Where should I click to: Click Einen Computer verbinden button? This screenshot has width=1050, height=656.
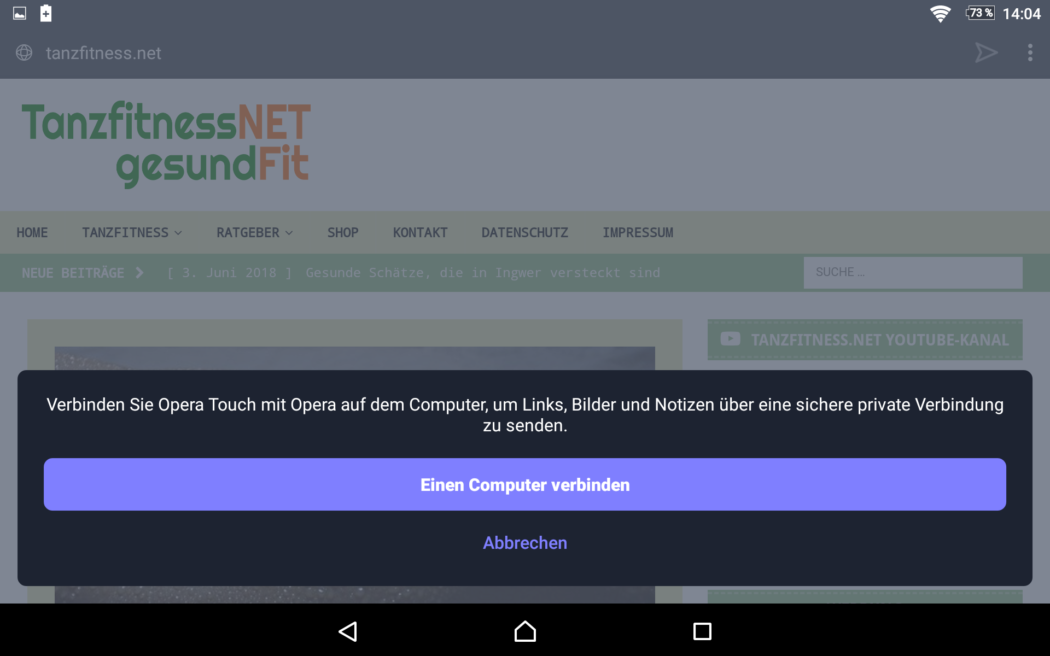click(525, 485)
